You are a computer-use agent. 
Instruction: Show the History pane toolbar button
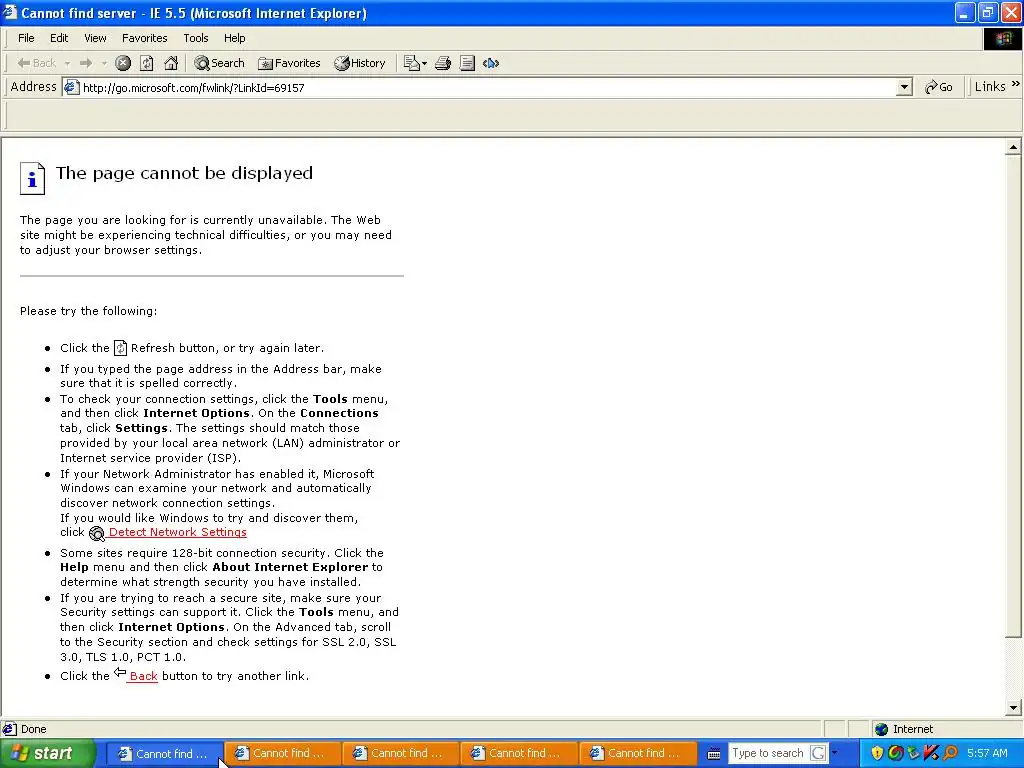pyautogui.click(x=360, y=63)
